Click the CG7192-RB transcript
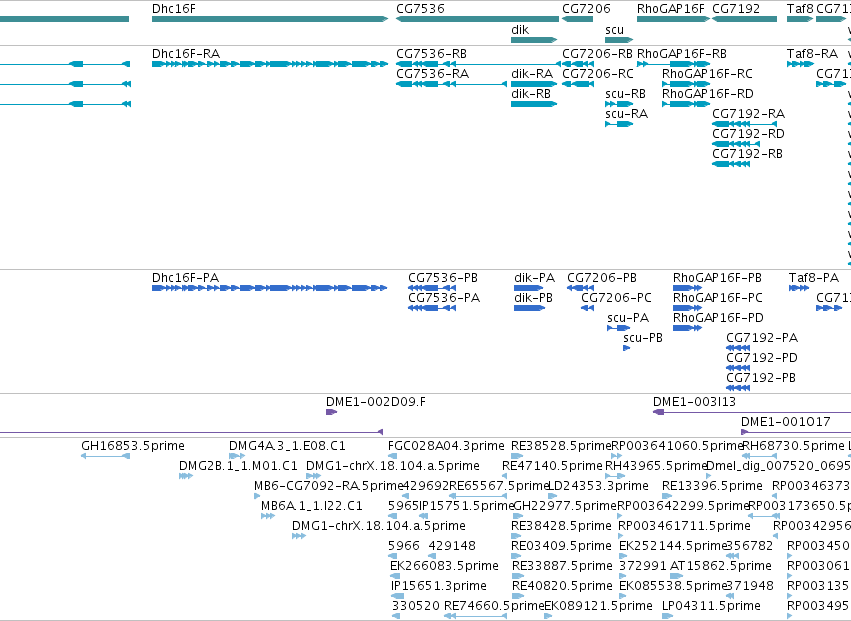This screenshot has height=621, width=851. tap(731, 164)
